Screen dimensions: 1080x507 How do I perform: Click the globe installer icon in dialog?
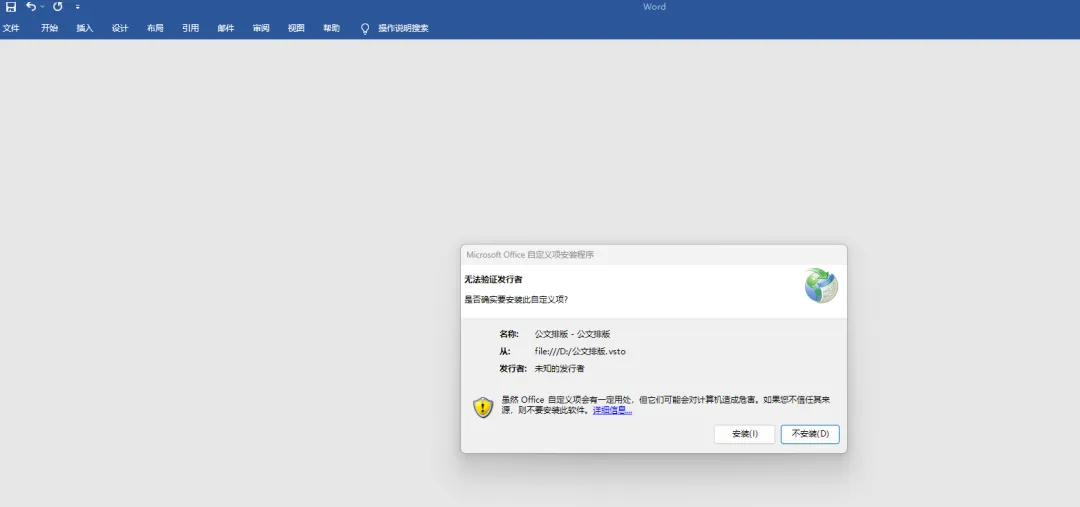coord(821,286)
